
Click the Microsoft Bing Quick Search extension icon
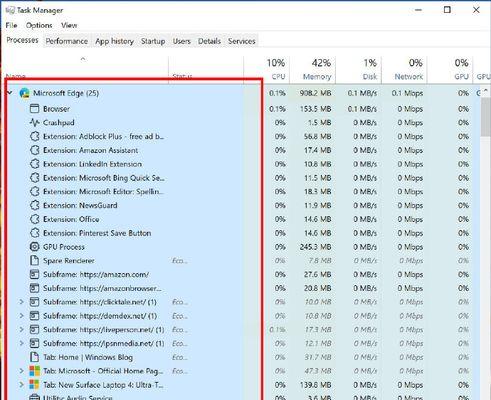pyautogui.click(x=35, y=178)
